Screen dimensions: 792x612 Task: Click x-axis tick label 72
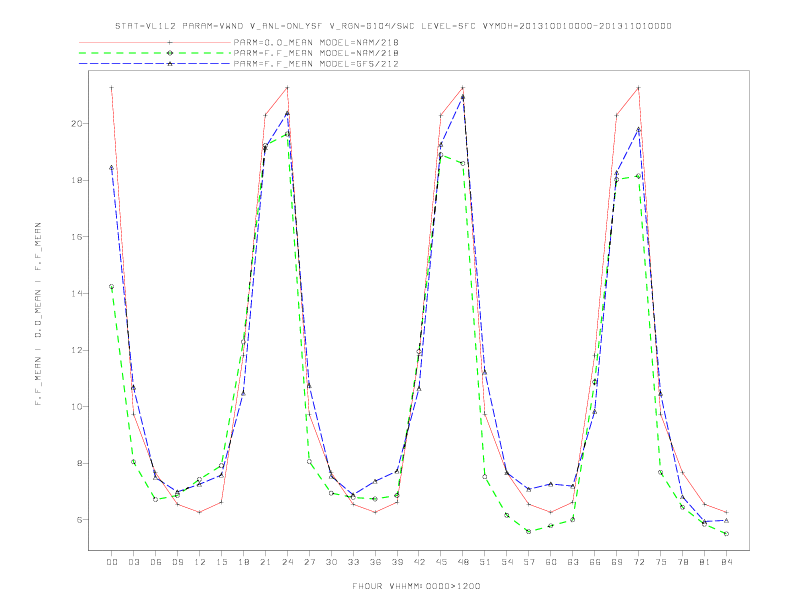tap(639, 562)
